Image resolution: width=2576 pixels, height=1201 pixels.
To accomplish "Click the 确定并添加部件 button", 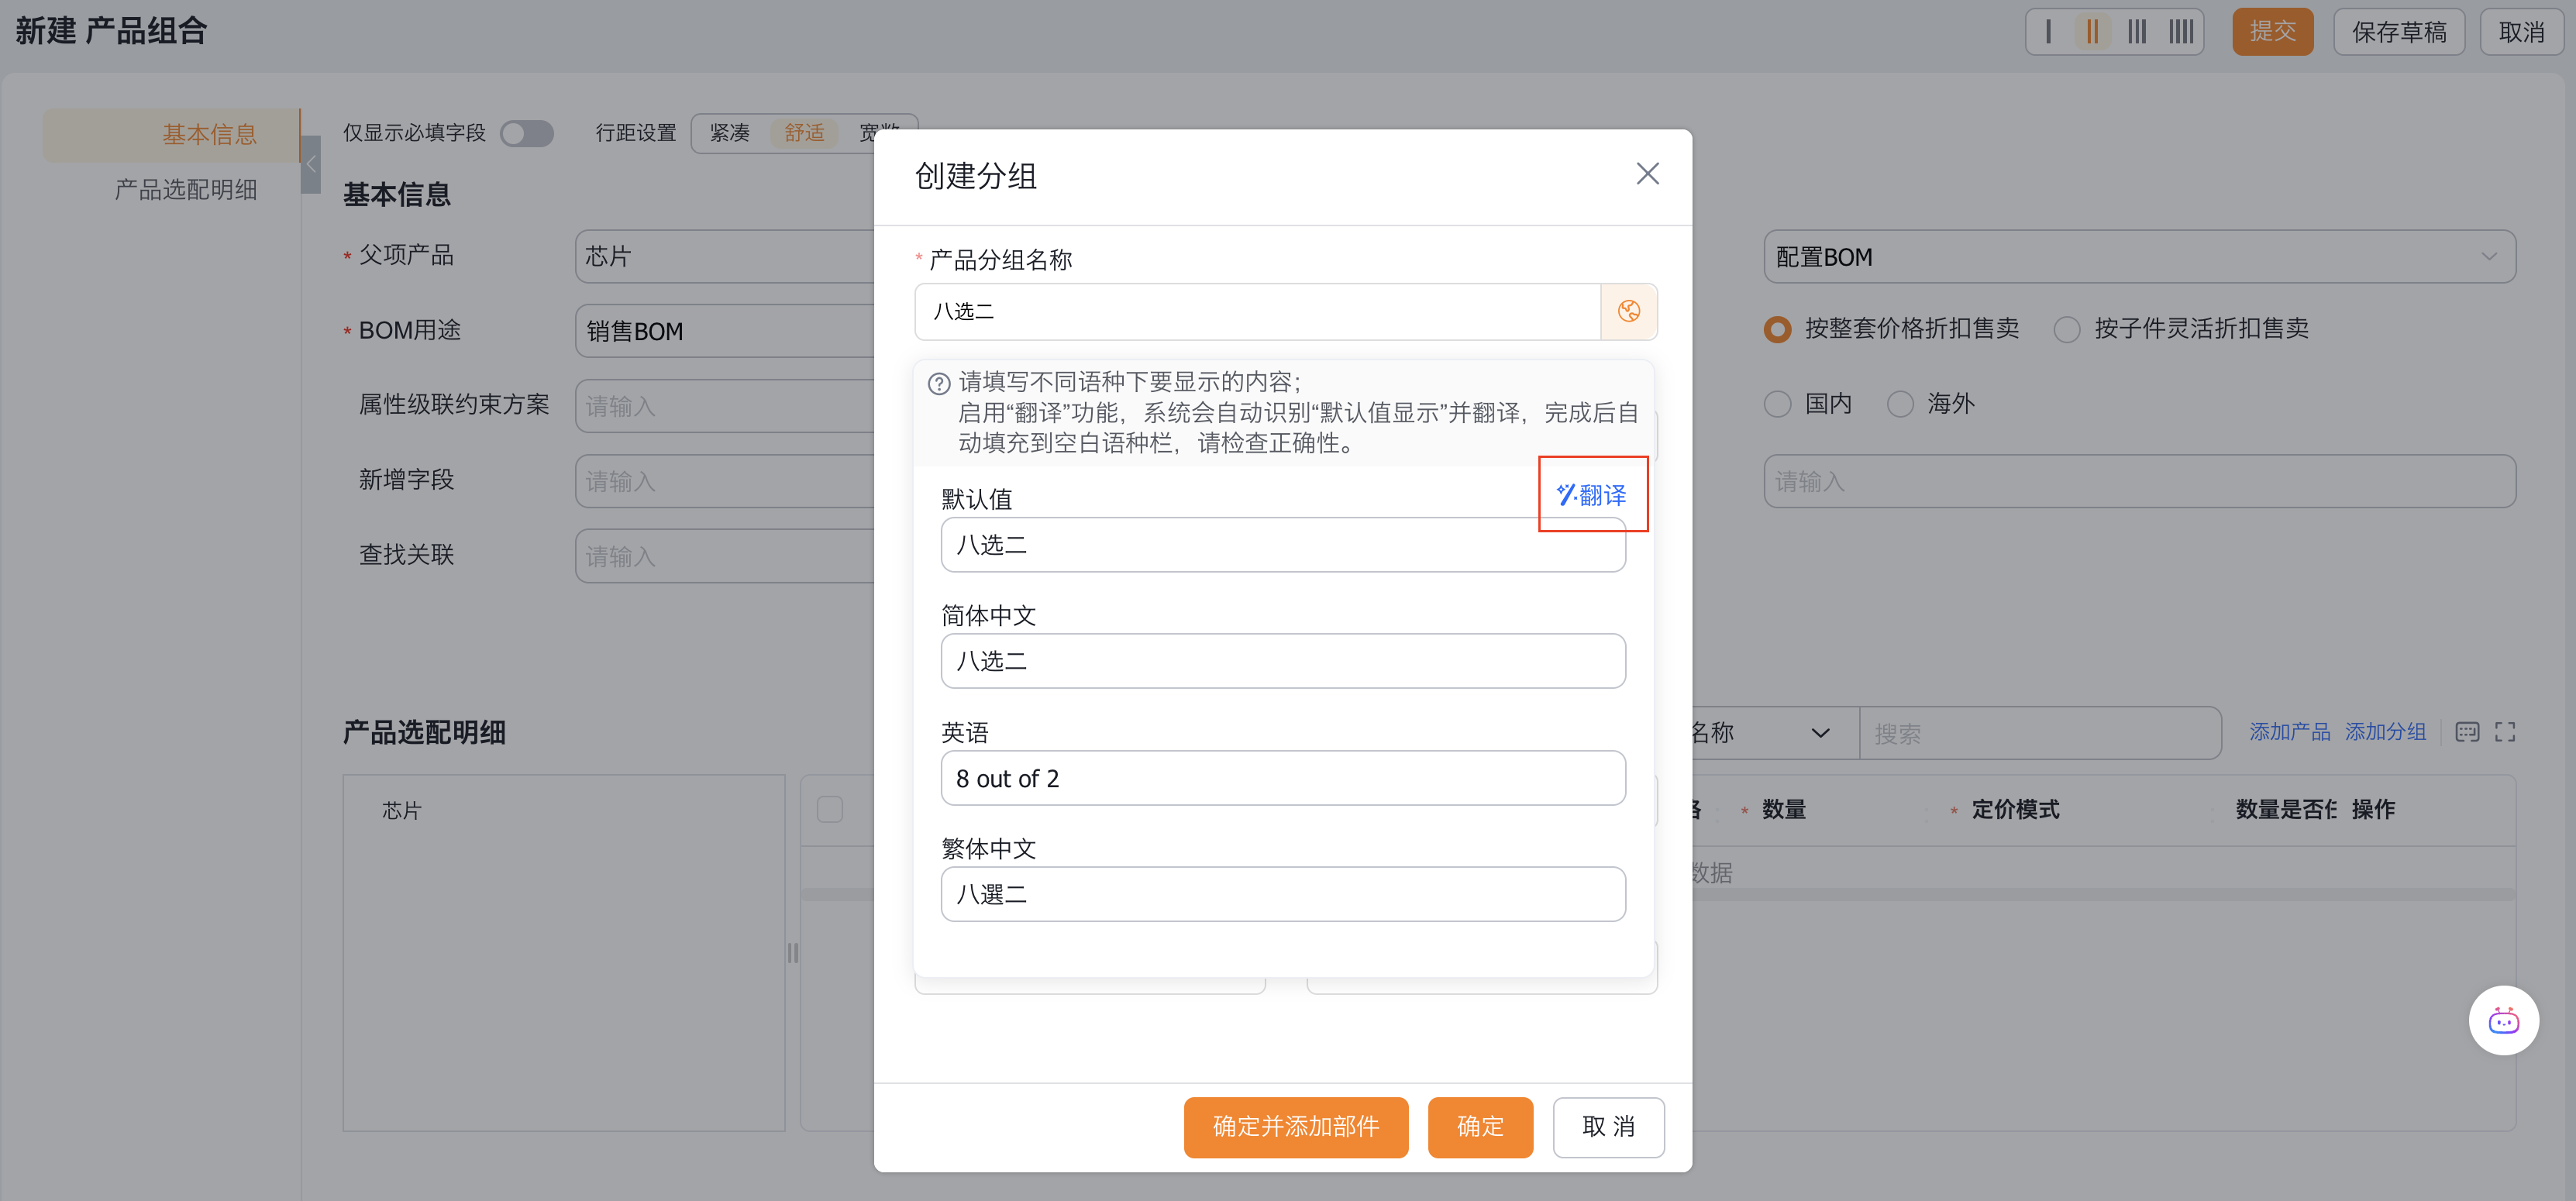I will pos(1295,1127).
